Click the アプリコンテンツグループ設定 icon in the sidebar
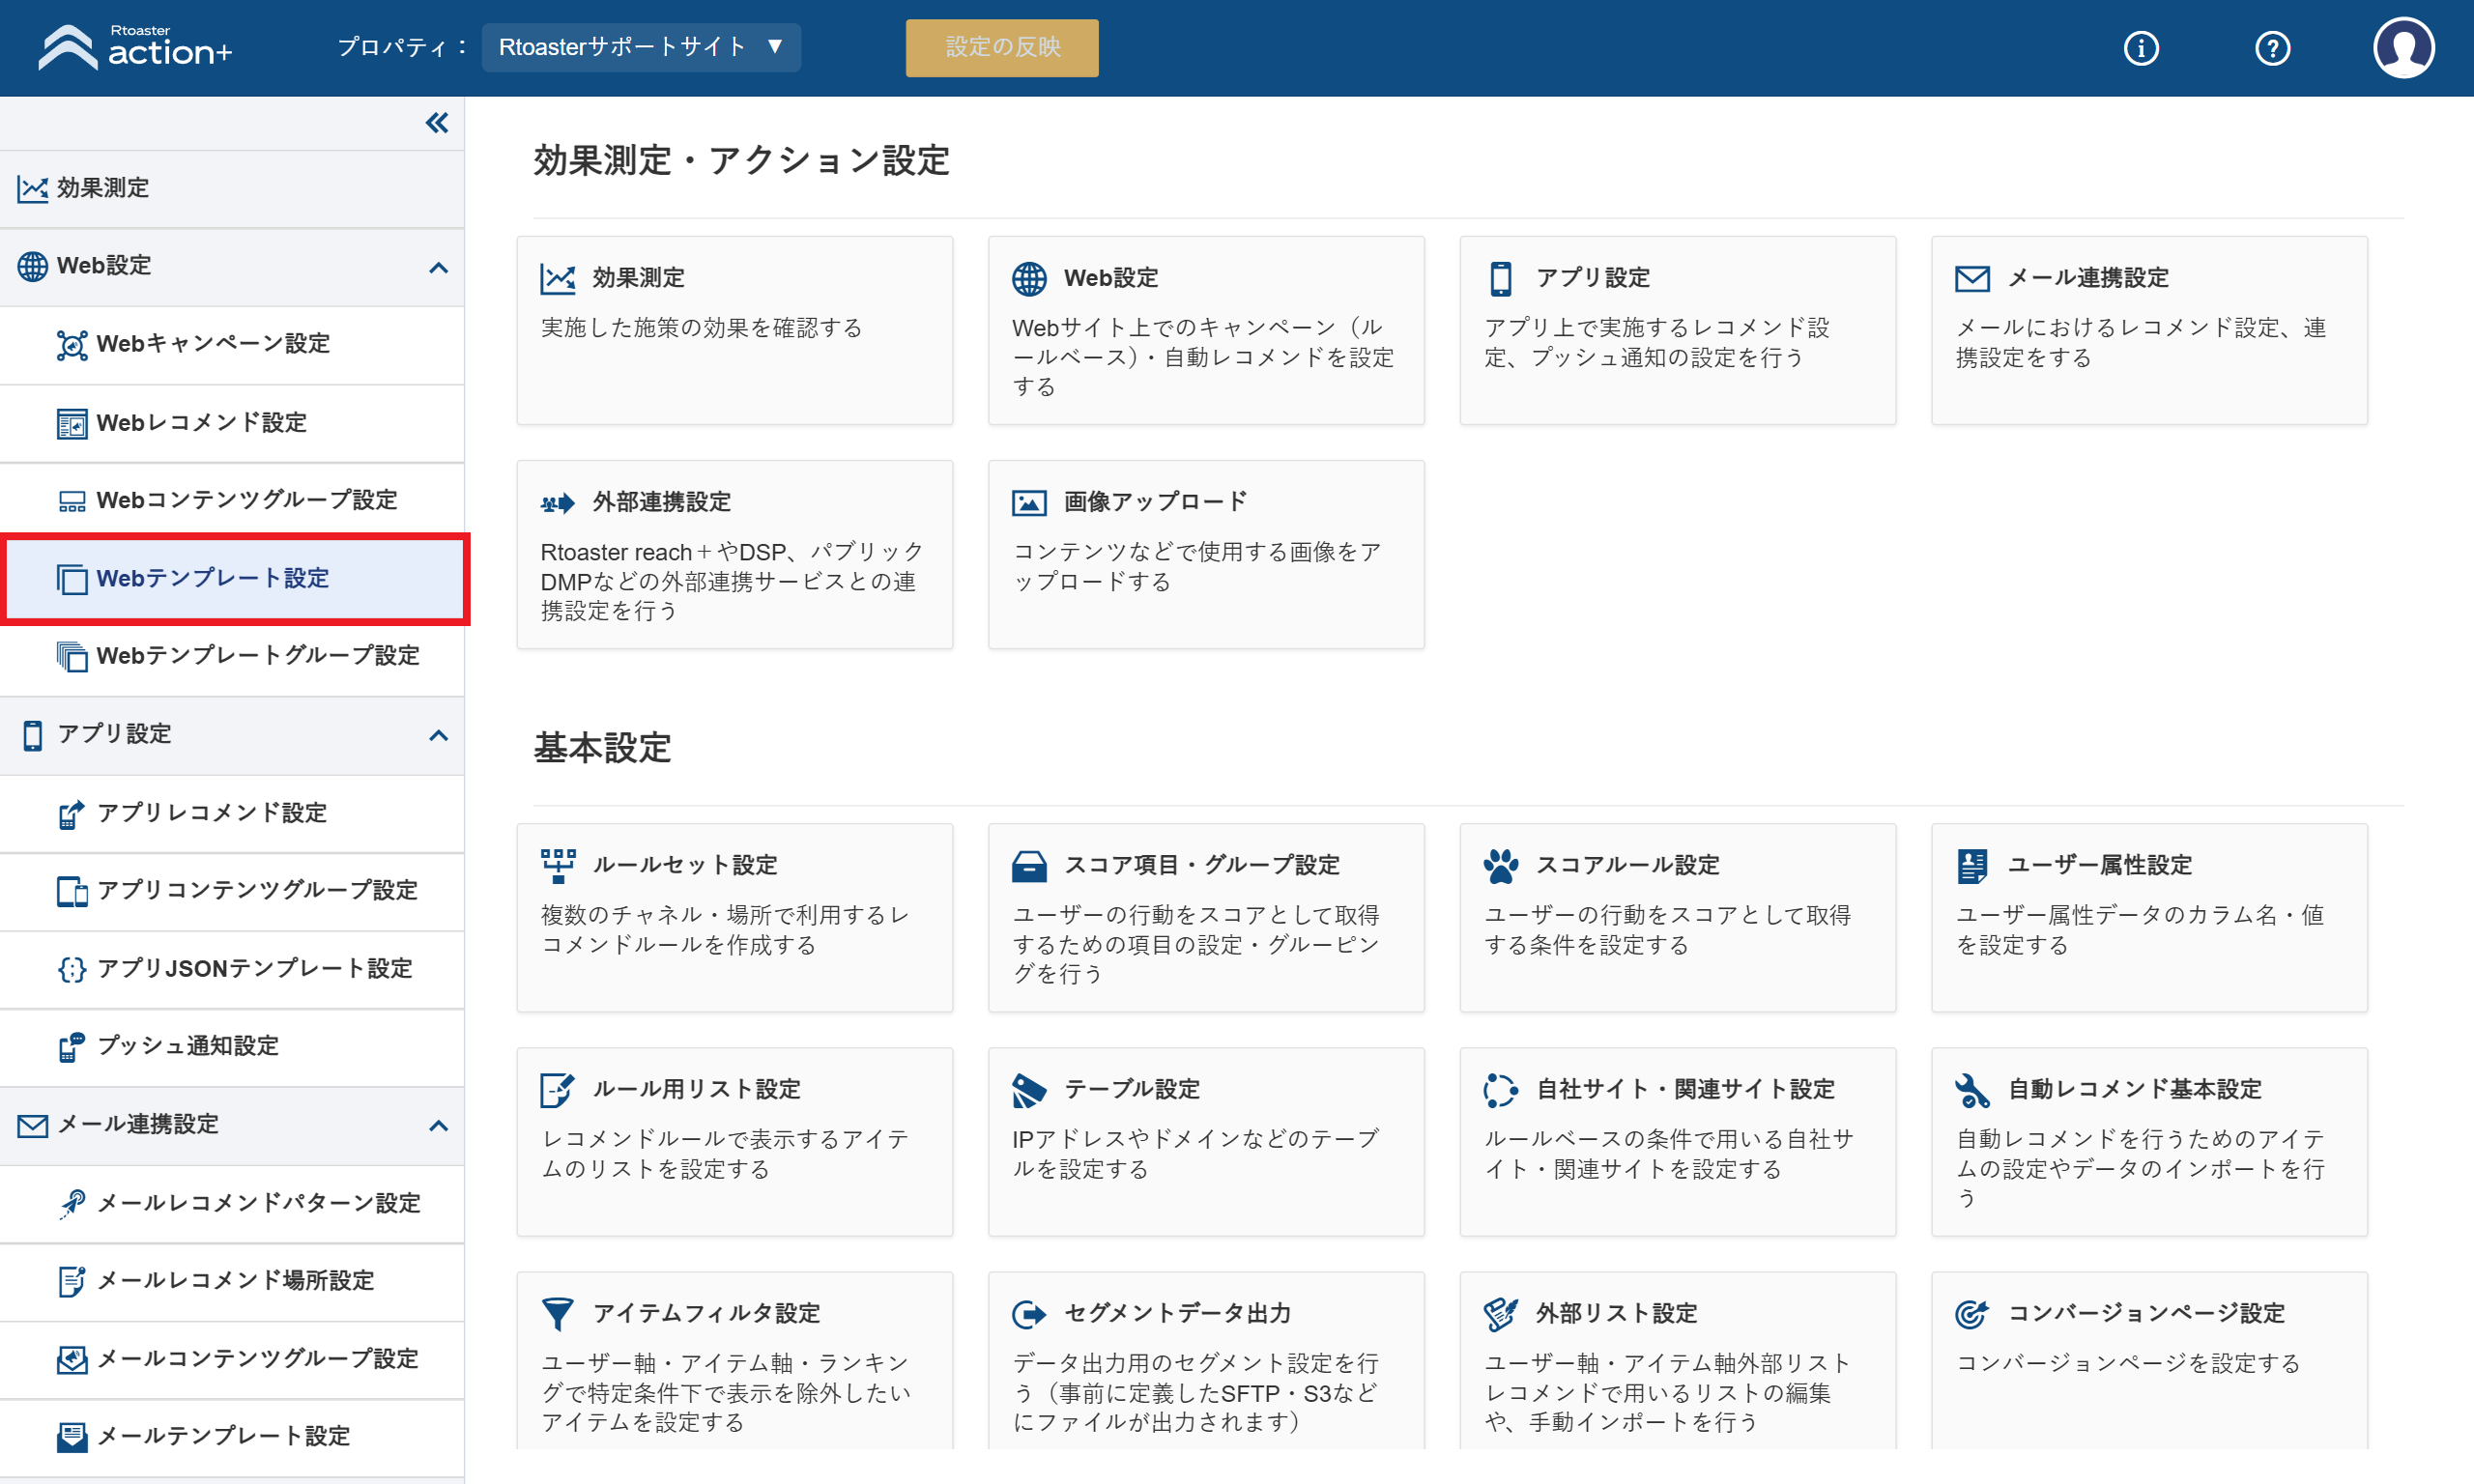The image size is (2474, 1484). click(72, 891)
